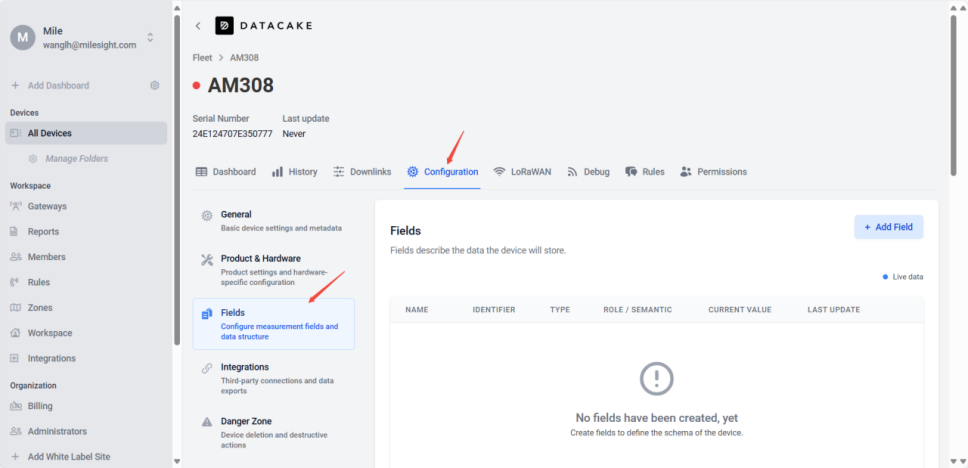Viewport: 968px width, 468px height.
Task: Open Product & Hardware section
Action: pyautogui.click(x=273, y=270)
